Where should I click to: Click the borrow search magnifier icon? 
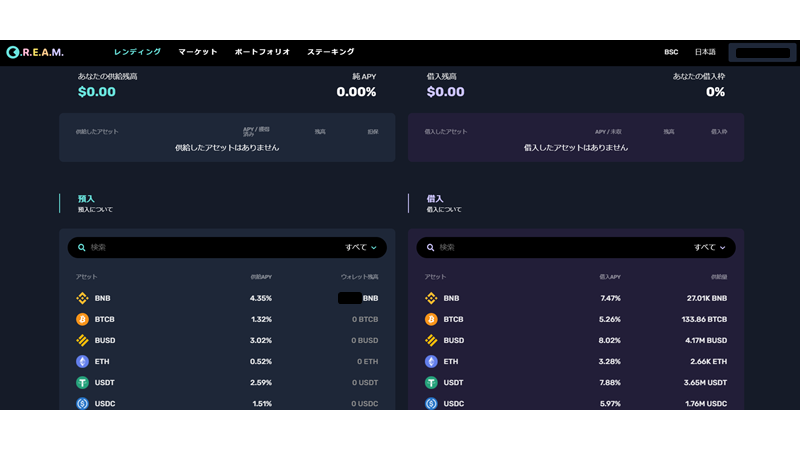point(431,247)
